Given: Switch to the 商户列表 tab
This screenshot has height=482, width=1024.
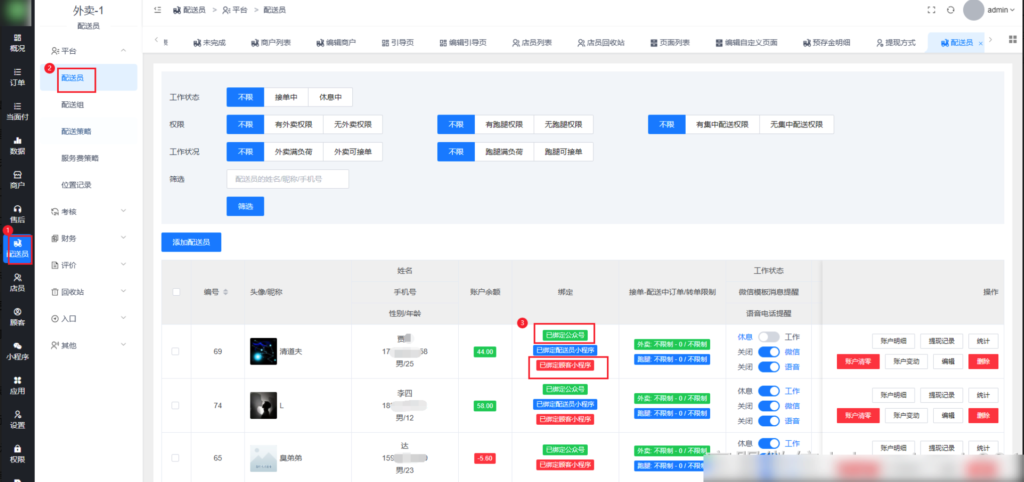Looking at the screenshot, I should 270,42.
